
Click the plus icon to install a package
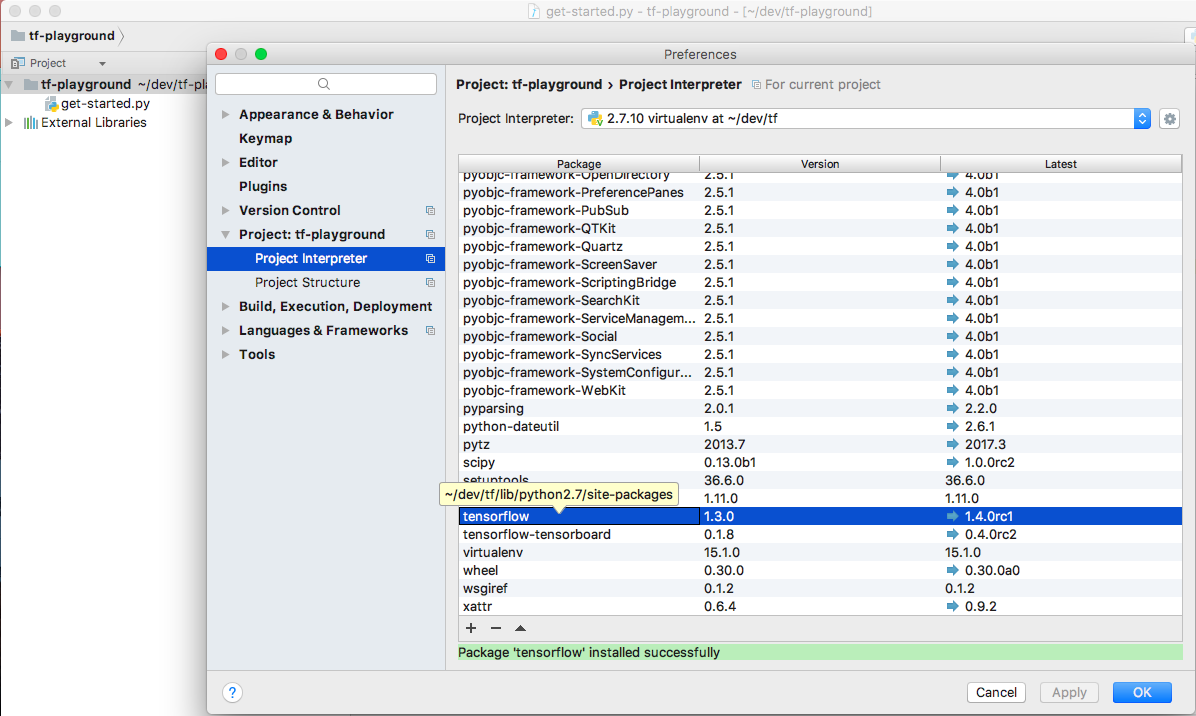[x=471, y=628]
